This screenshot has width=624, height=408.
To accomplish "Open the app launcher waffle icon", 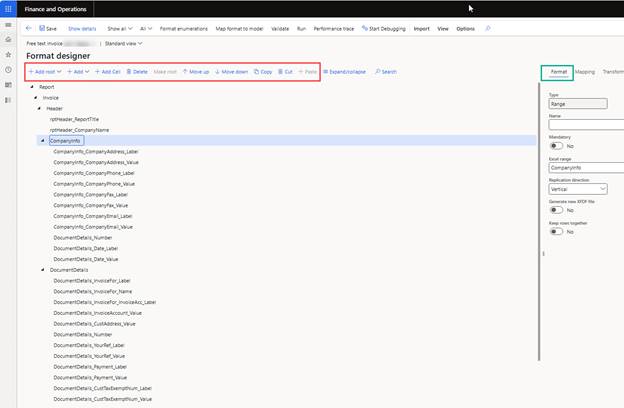I will [x=8, y=8].
